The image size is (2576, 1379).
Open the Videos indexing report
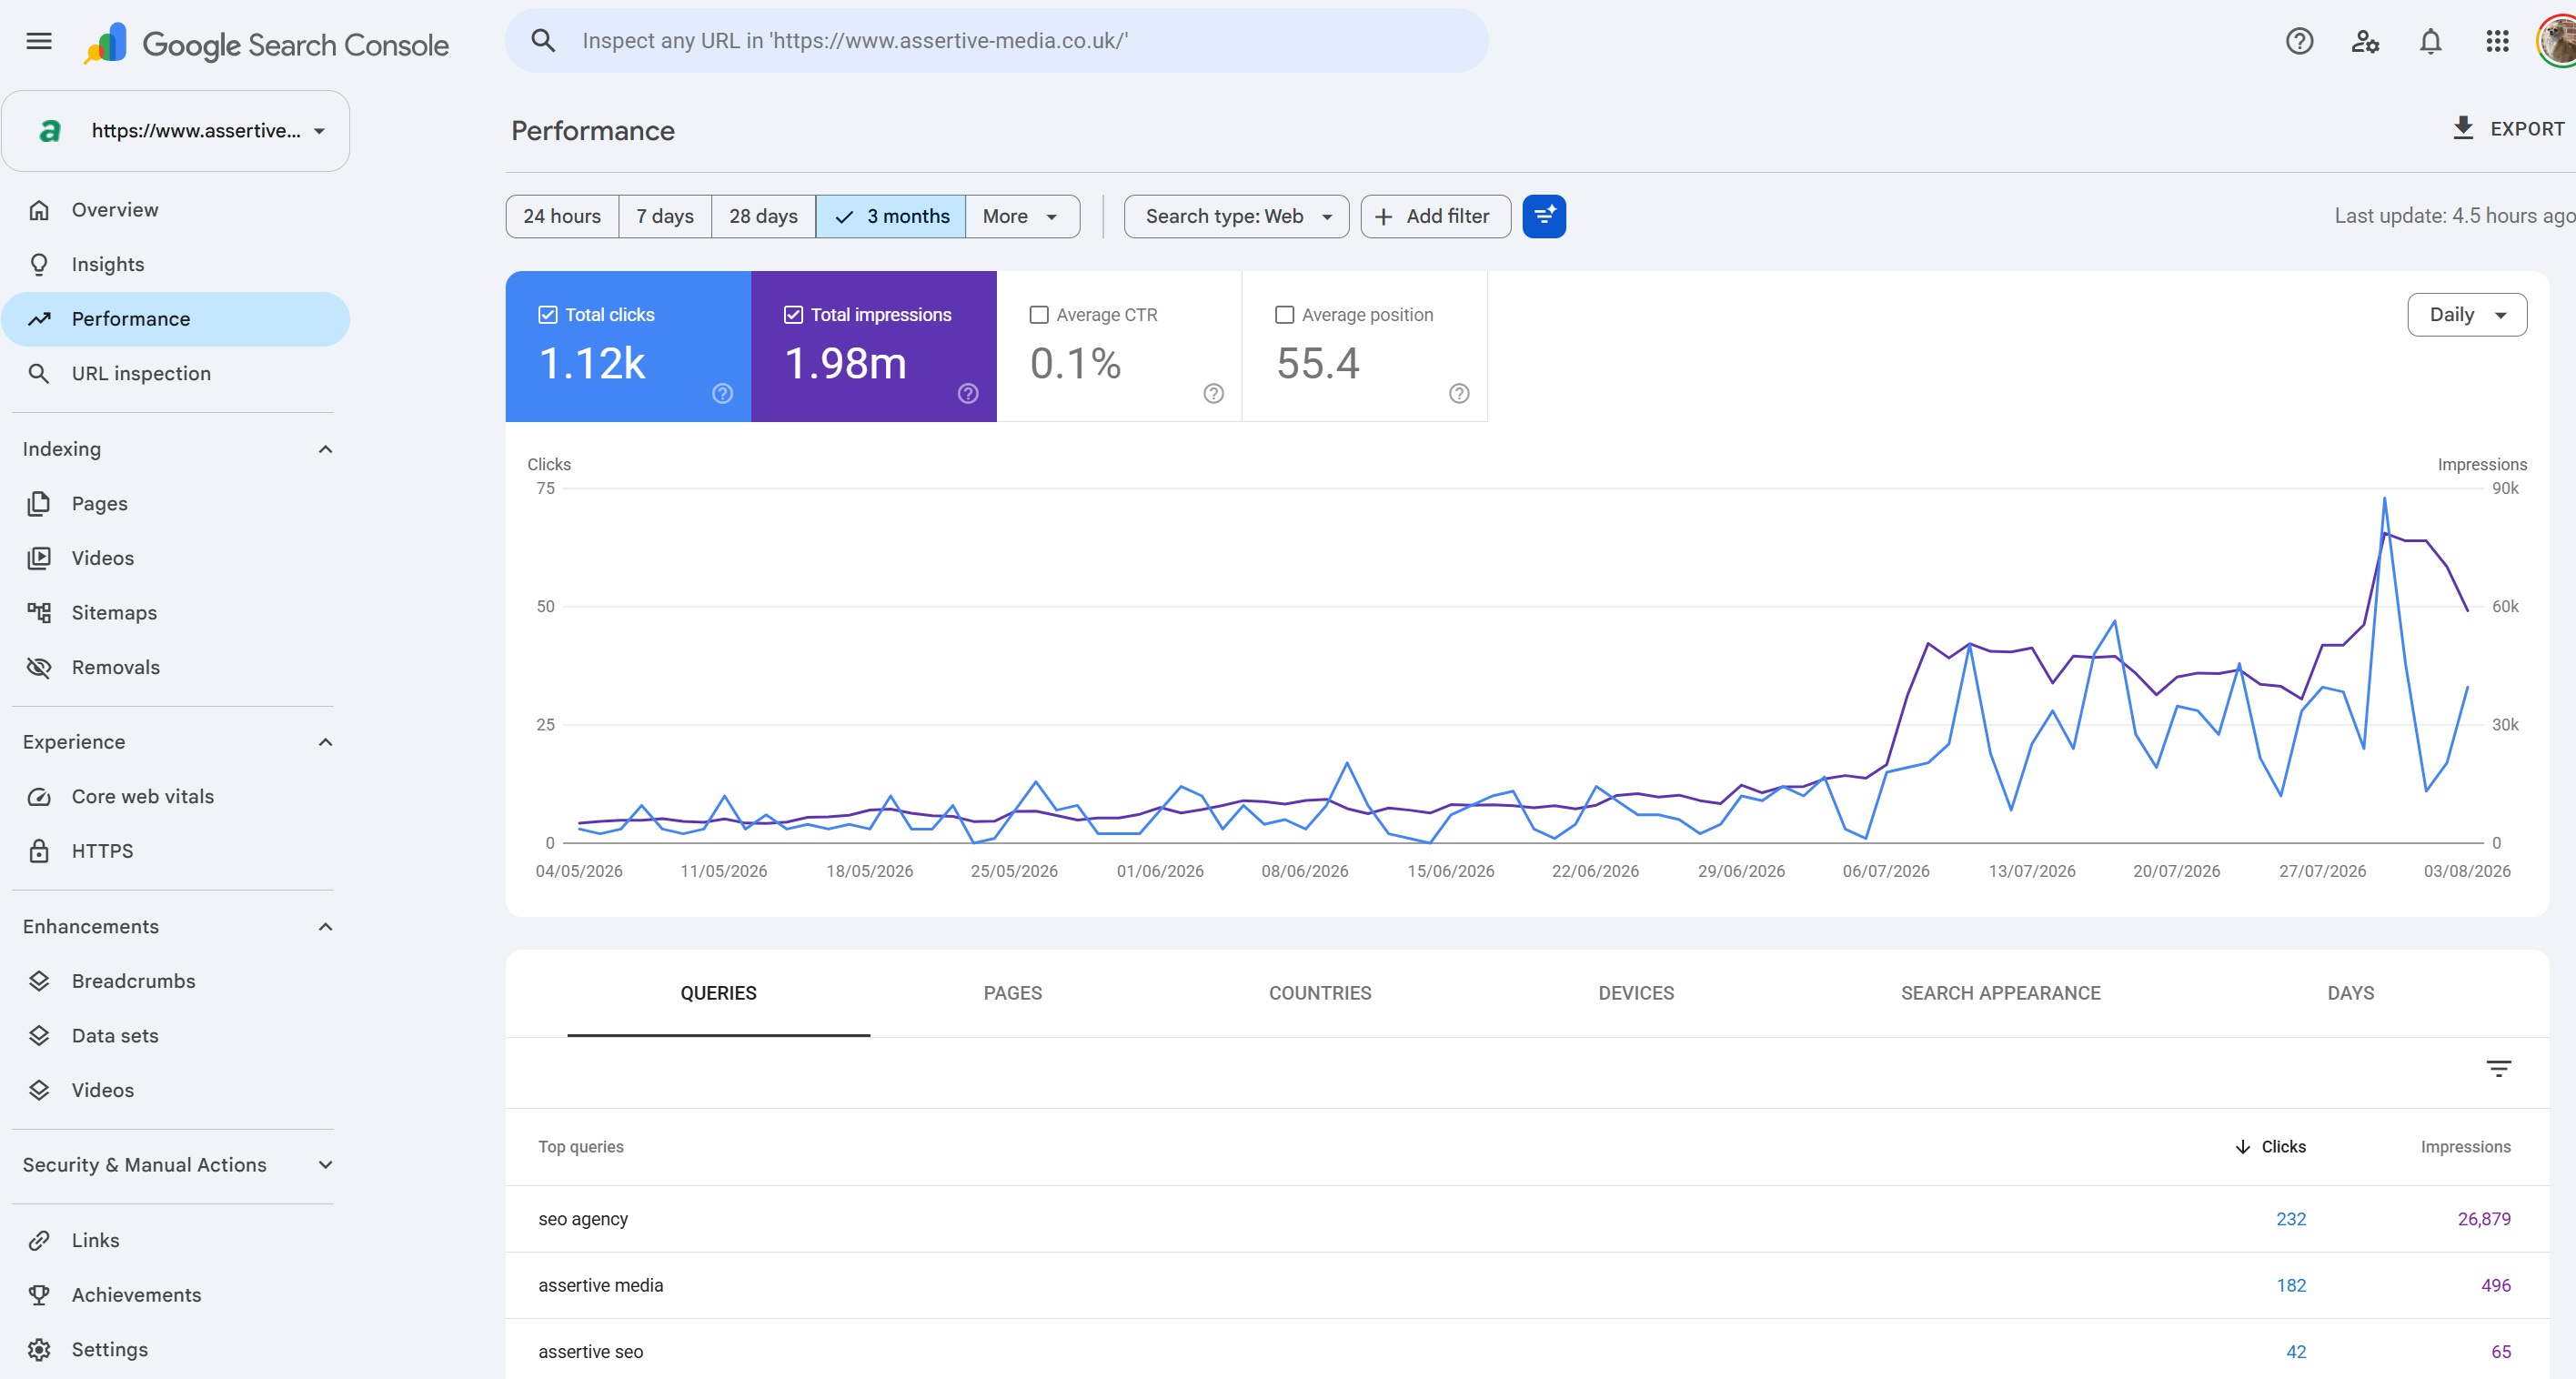(176, 558)
